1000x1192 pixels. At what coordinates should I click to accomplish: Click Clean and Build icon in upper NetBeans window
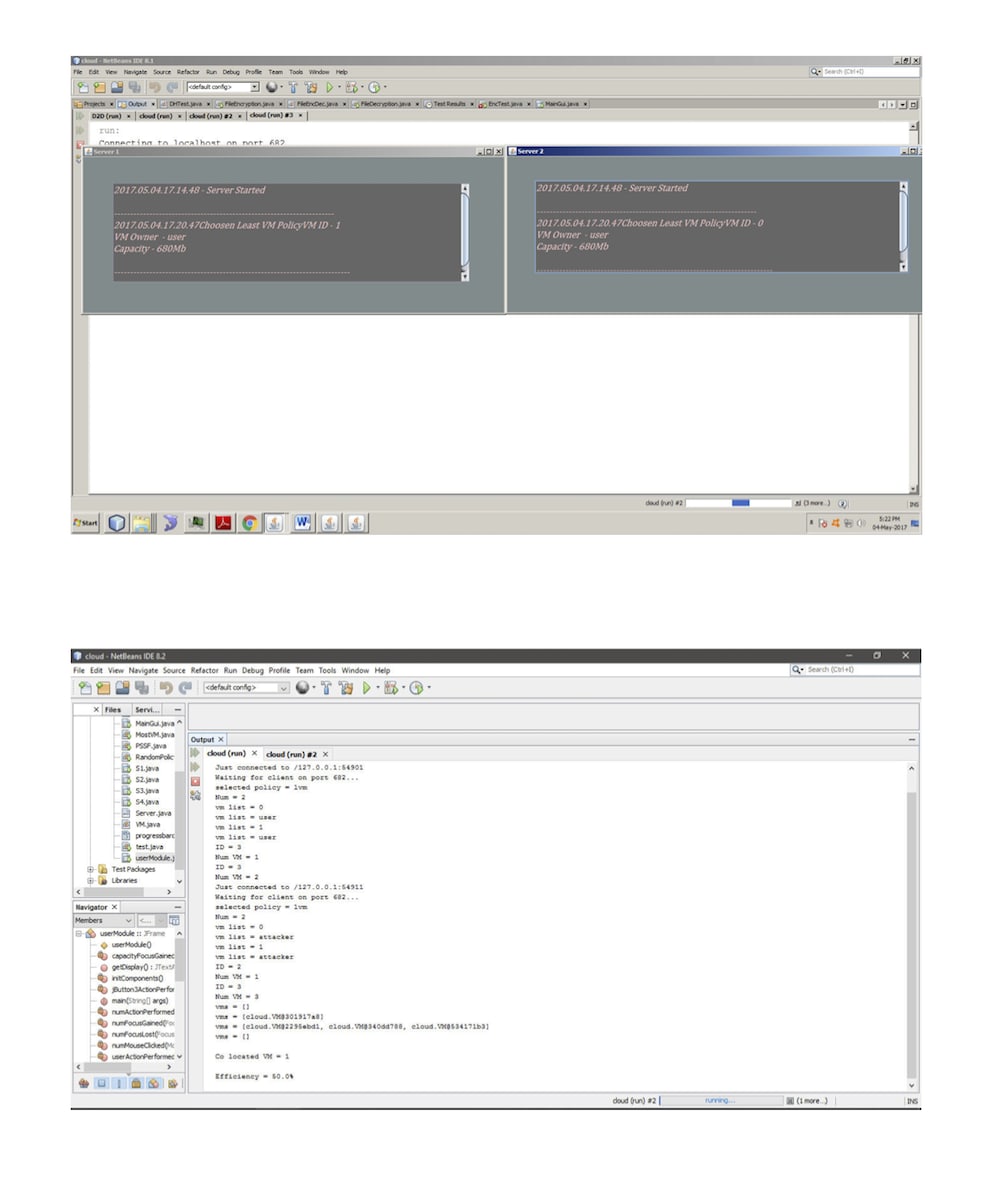point(310,87)
